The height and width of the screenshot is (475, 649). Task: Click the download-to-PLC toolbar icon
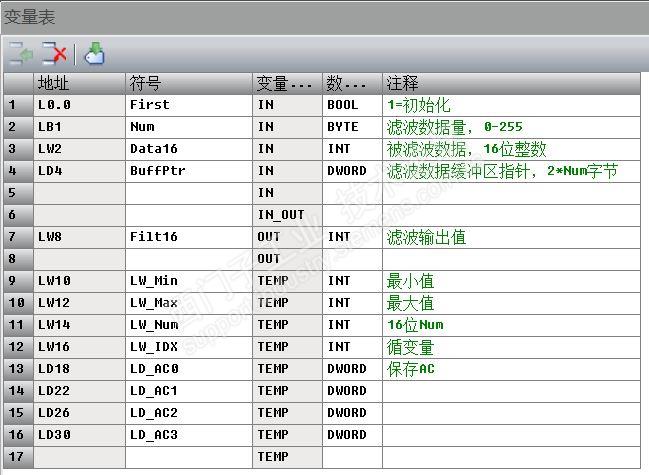click(95, 53)
